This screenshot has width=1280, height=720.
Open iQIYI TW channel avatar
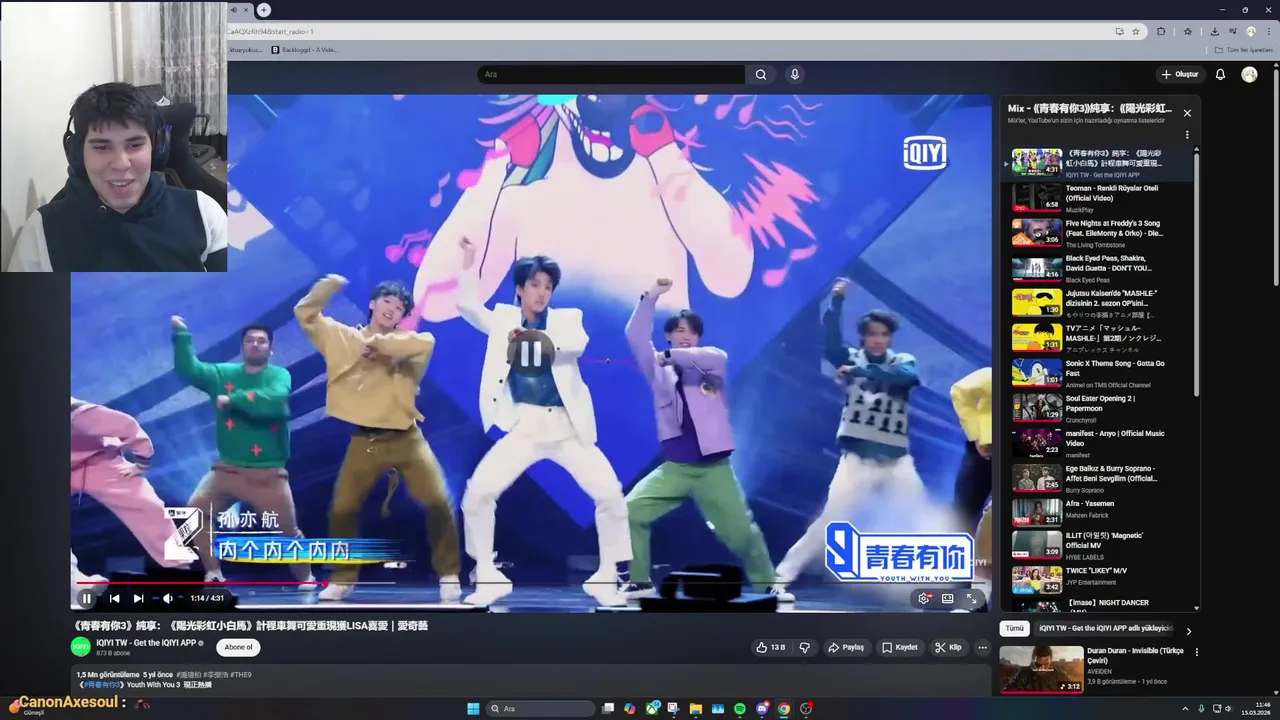(x=81, y=647)
